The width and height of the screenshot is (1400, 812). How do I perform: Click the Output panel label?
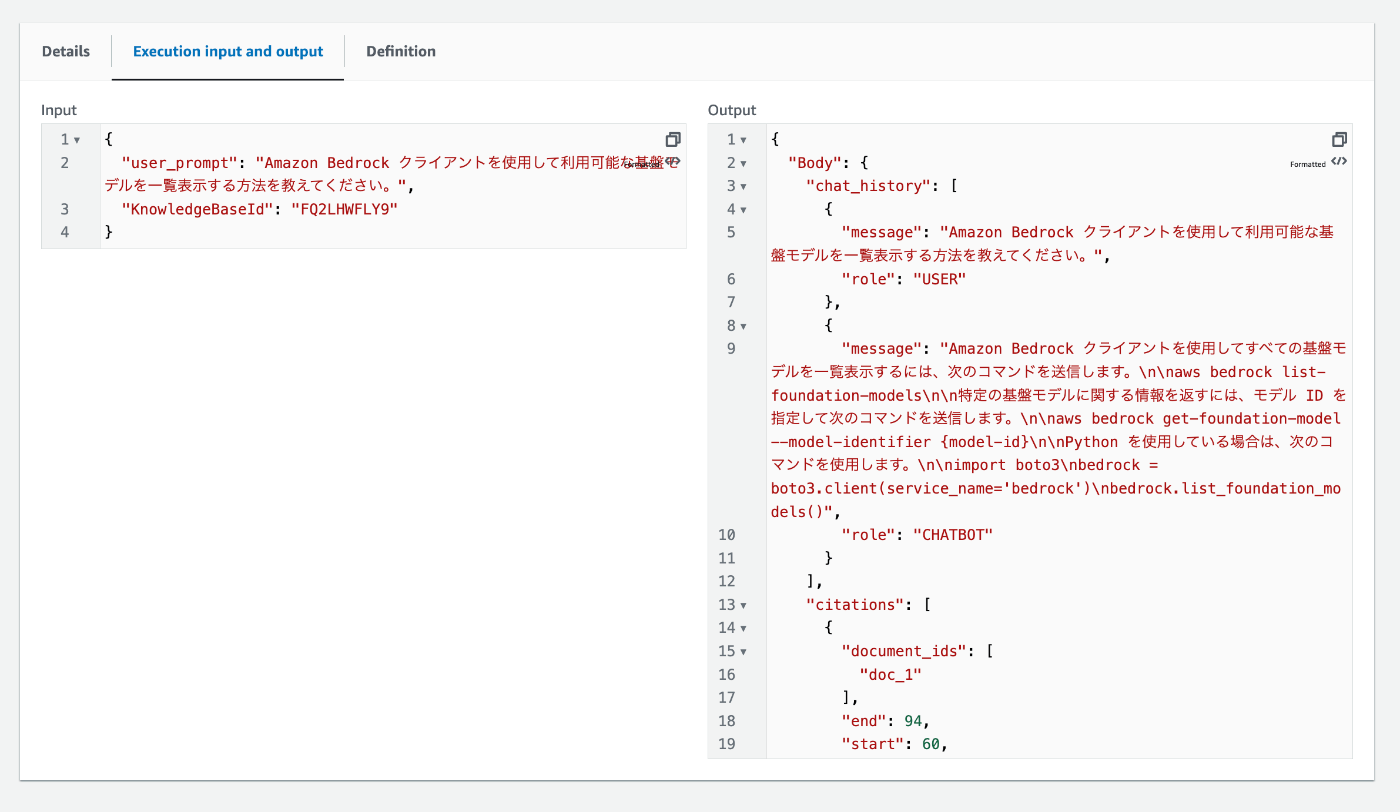click(x=732, y=110)
